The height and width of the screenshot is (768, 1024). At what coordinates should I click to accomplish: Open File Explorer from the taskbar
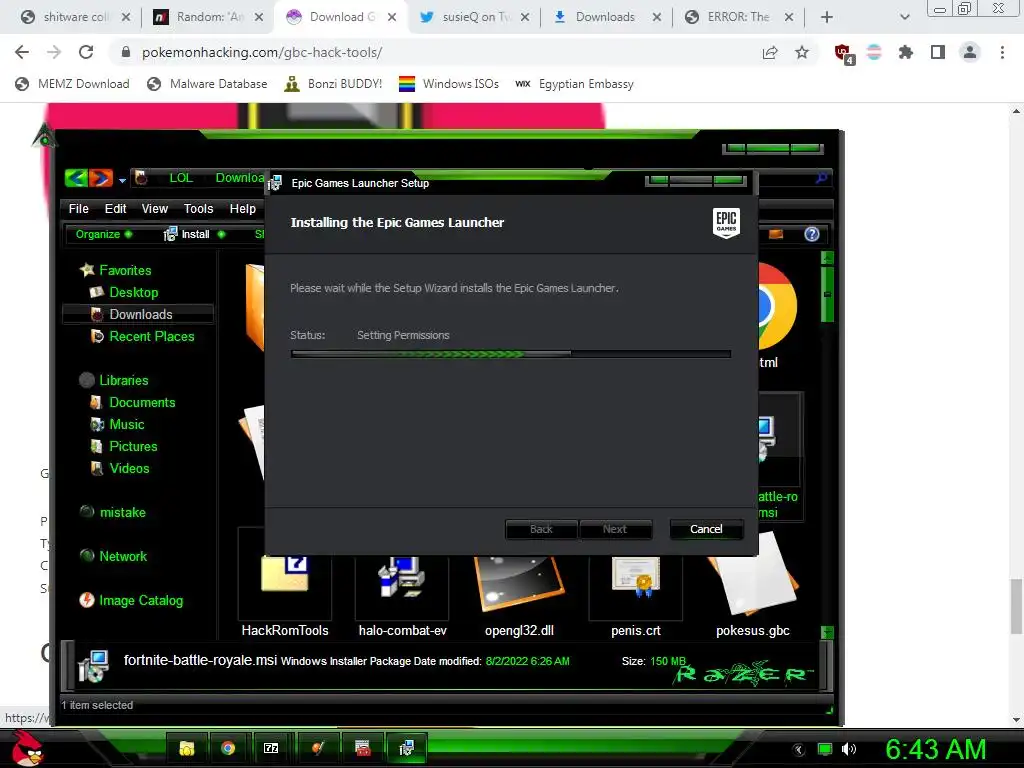tap(187, 748)
